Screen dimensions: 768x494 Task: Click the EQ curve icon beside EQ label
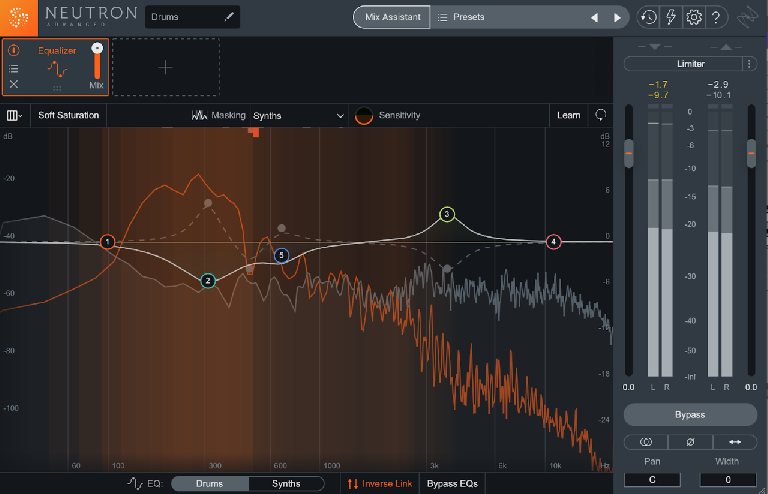pos(135,484)
